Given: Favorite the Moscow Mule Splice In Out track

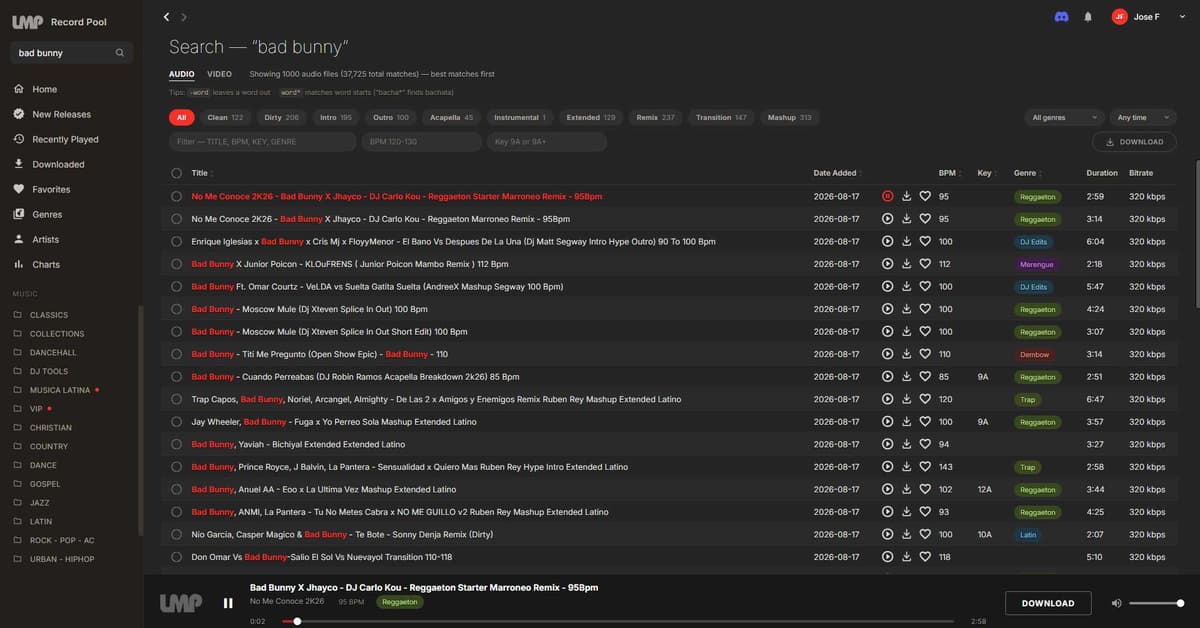Looking at the screenshot, I should pos(925,309).
